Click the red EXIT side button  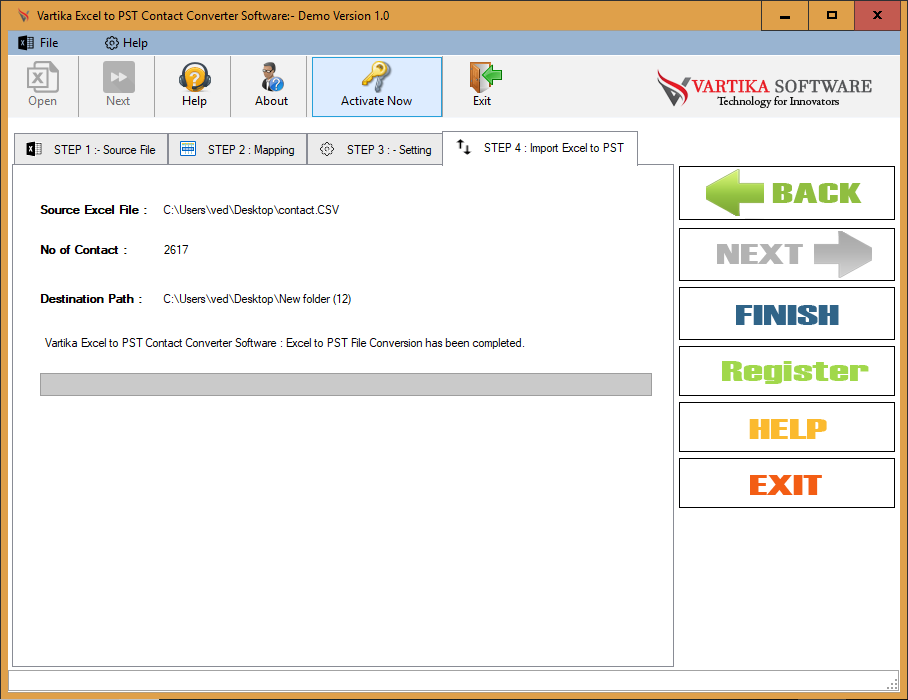(786, 483)
